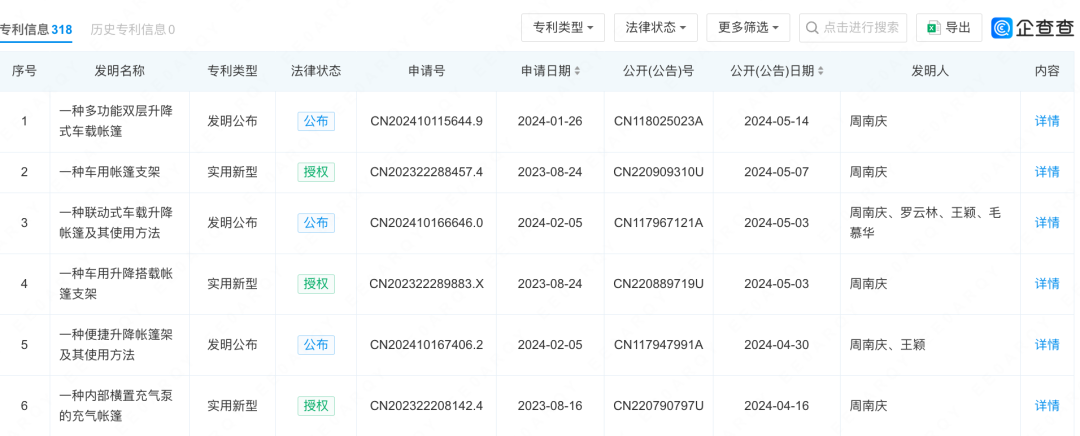Click publication number CN118025023A

pos(658,121)
